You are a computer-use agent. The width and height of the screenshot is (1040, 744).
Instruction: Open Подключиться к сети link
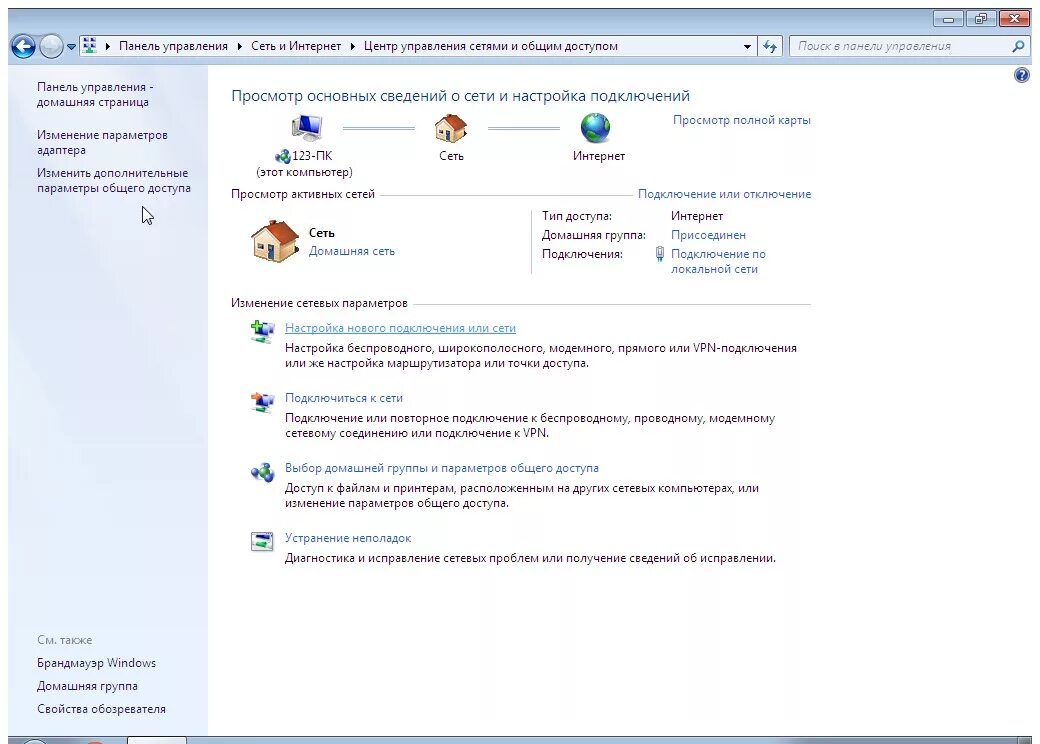(344, 399)
